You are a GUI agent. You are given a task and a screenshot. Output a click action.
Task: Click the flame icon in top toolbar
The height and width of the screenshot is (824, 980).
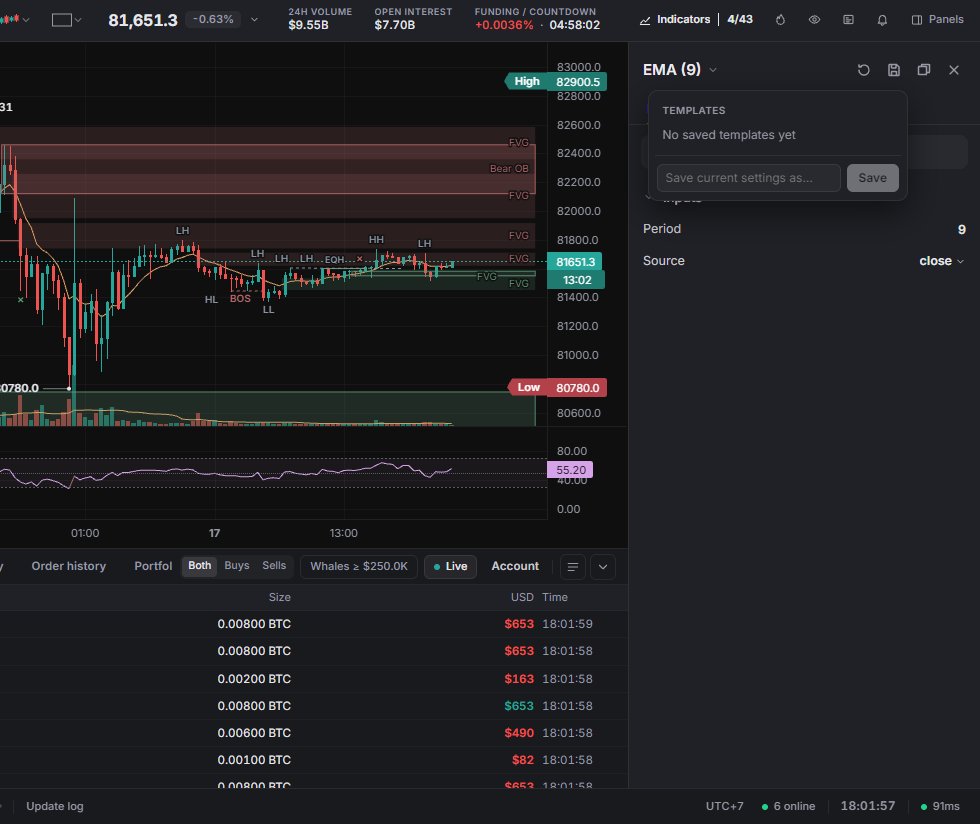point(781,20)
